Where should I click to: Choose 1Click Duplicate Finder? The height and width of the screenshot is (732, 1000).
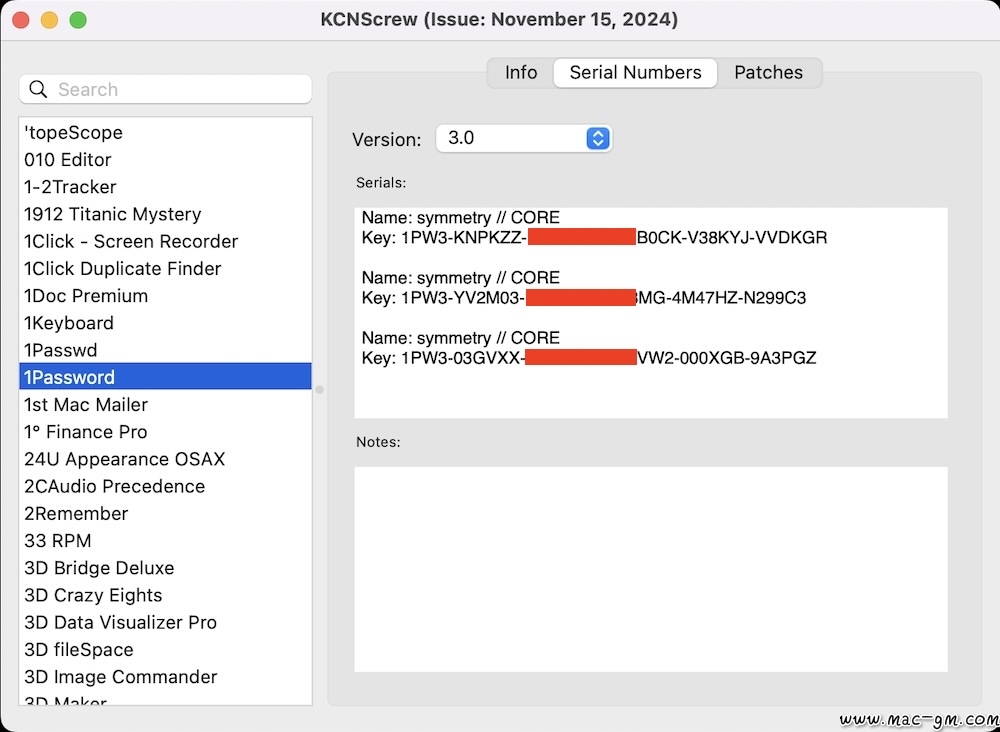pos(166,268)
